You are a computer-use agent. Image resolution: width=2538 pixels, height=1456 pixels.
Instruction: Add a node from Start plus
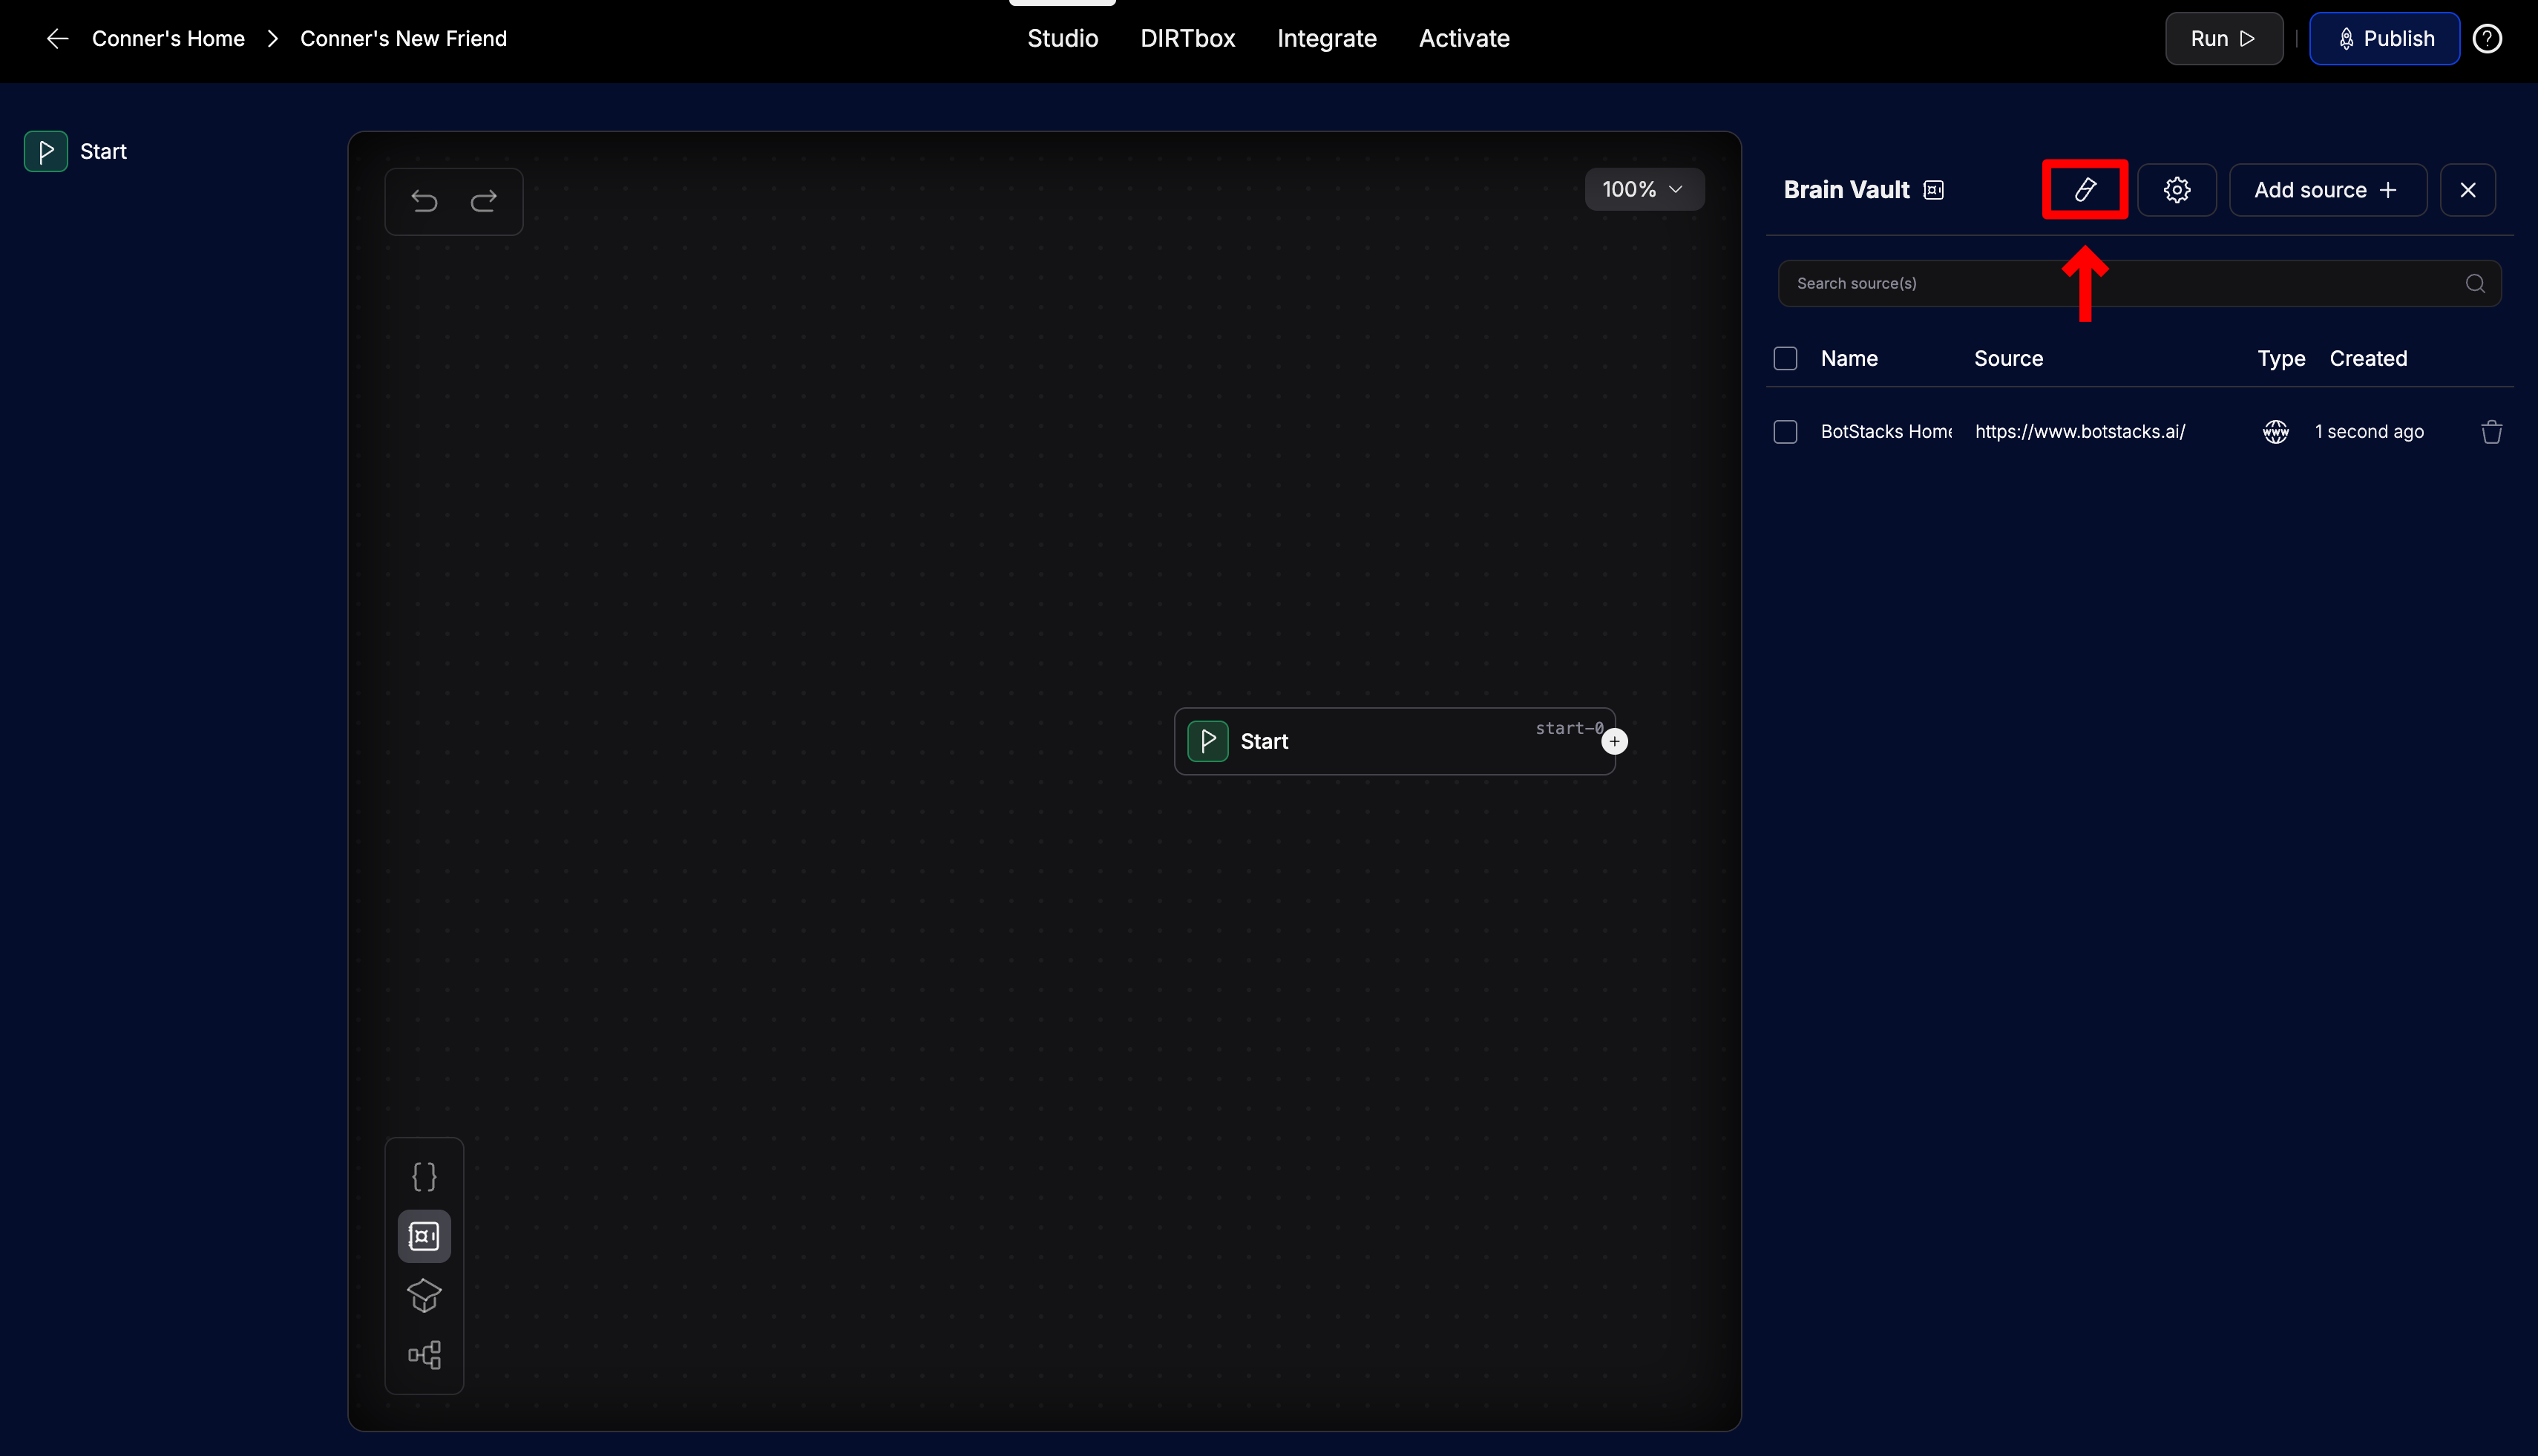tap(1614, 741)
